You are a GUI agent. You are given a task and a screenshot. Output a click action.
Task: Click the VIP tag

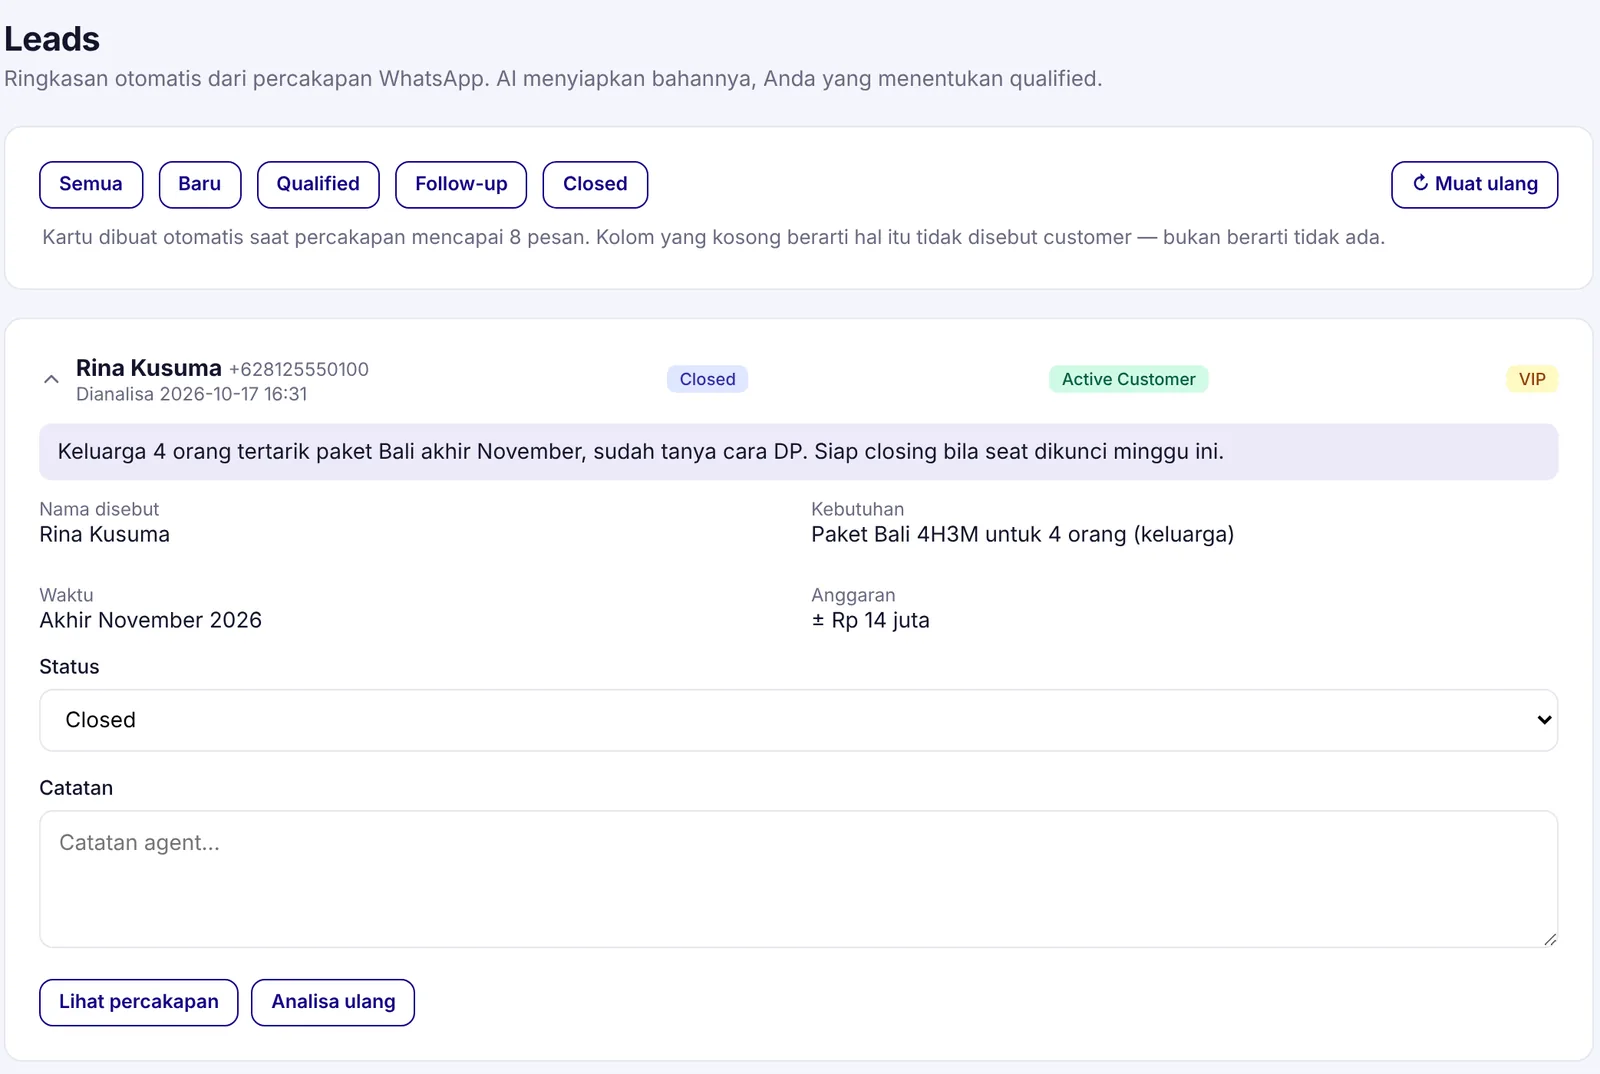pos(1532,379)
